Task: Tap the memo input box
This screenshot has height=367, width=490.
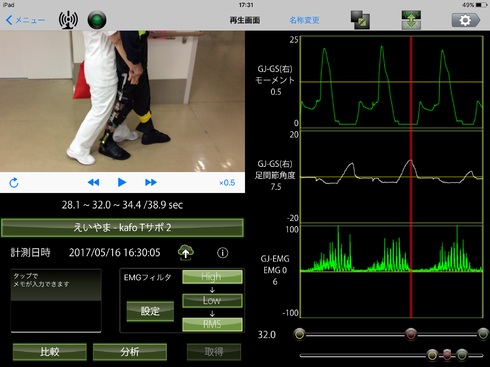Action: [x=56, y=301]
